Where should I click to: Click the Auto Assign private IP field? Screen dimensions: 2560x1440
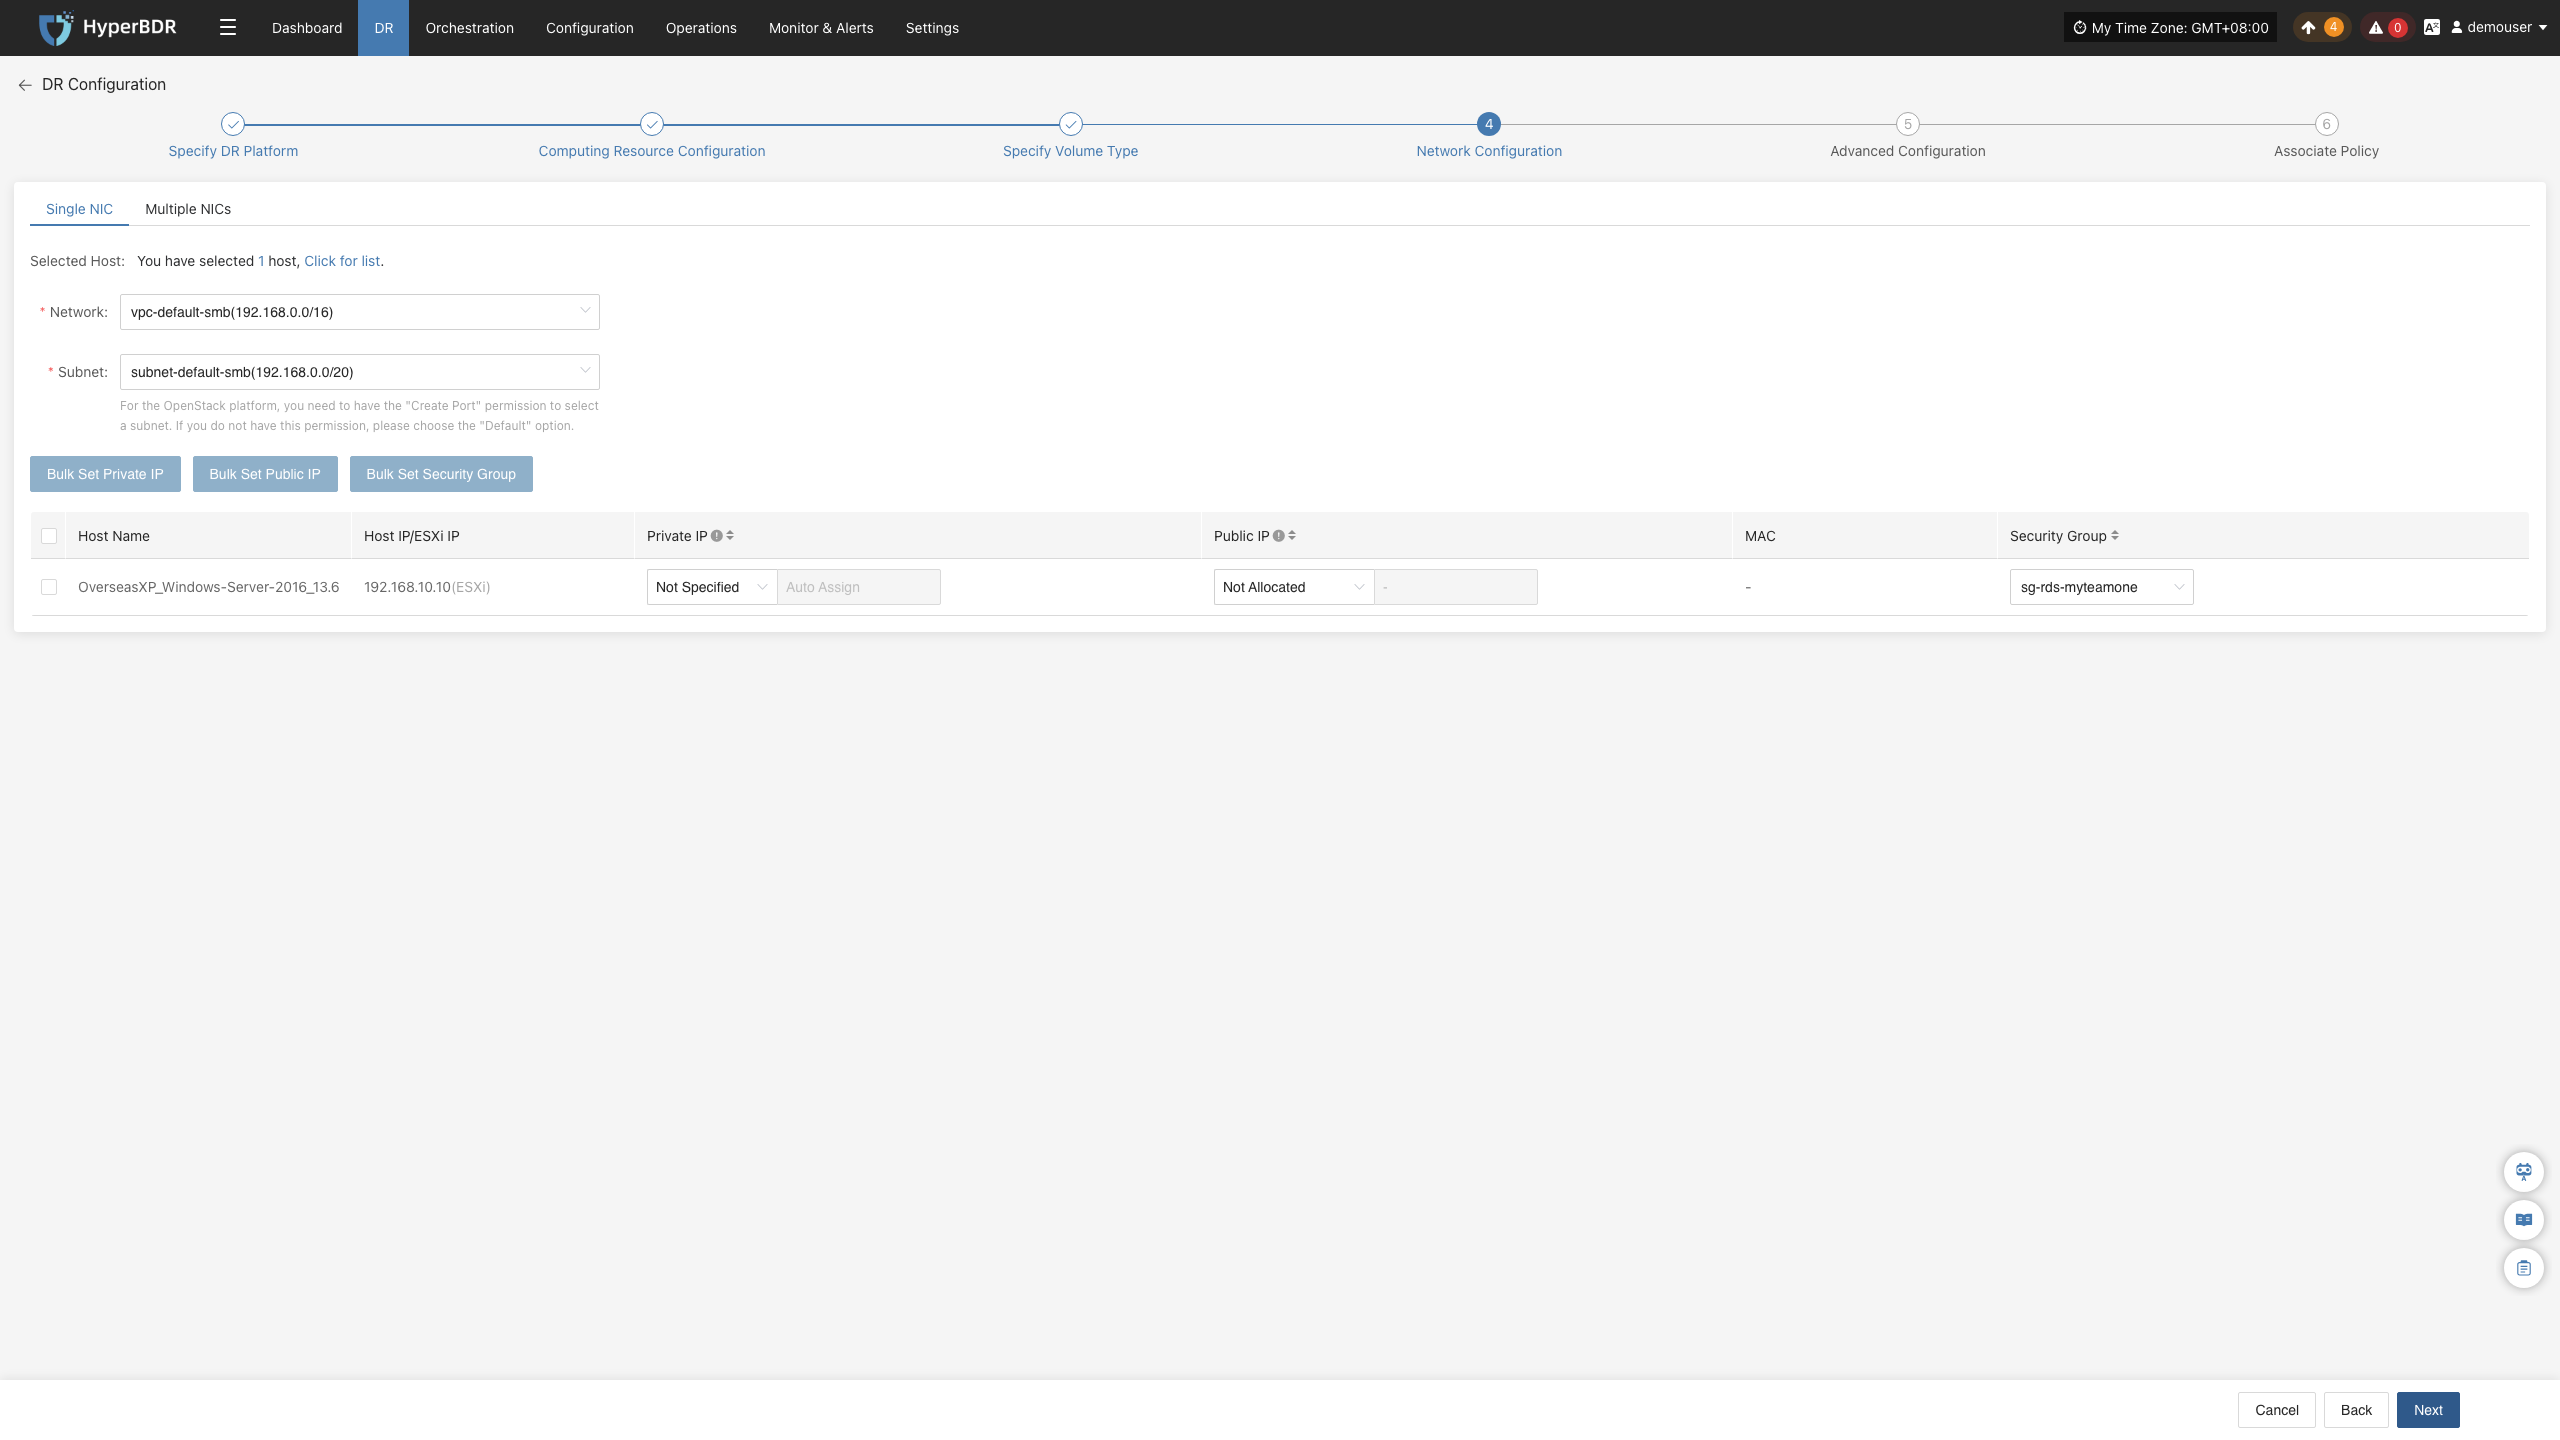point(859,587)
